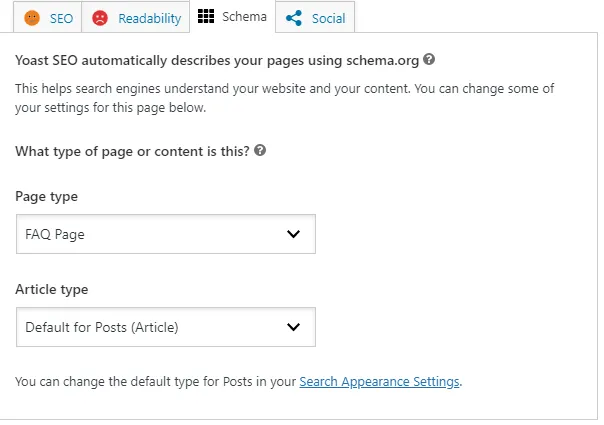Click 'Yoast SEO automatically describes your pages' heading
604x425 pixels.
[217, 60]
